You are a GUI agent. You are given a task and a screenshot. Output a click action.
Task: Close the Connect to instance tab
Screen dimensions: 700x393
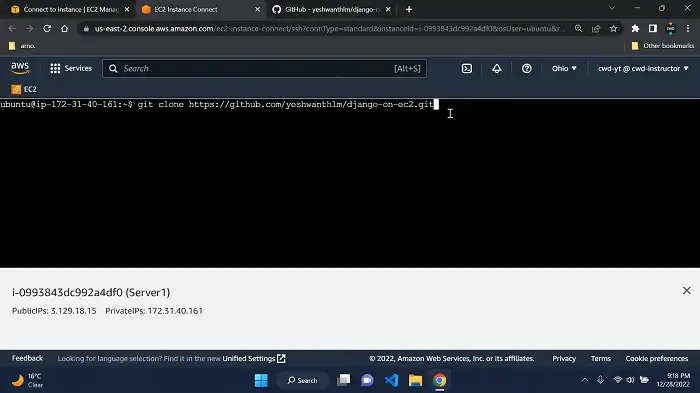coord(127,9)
